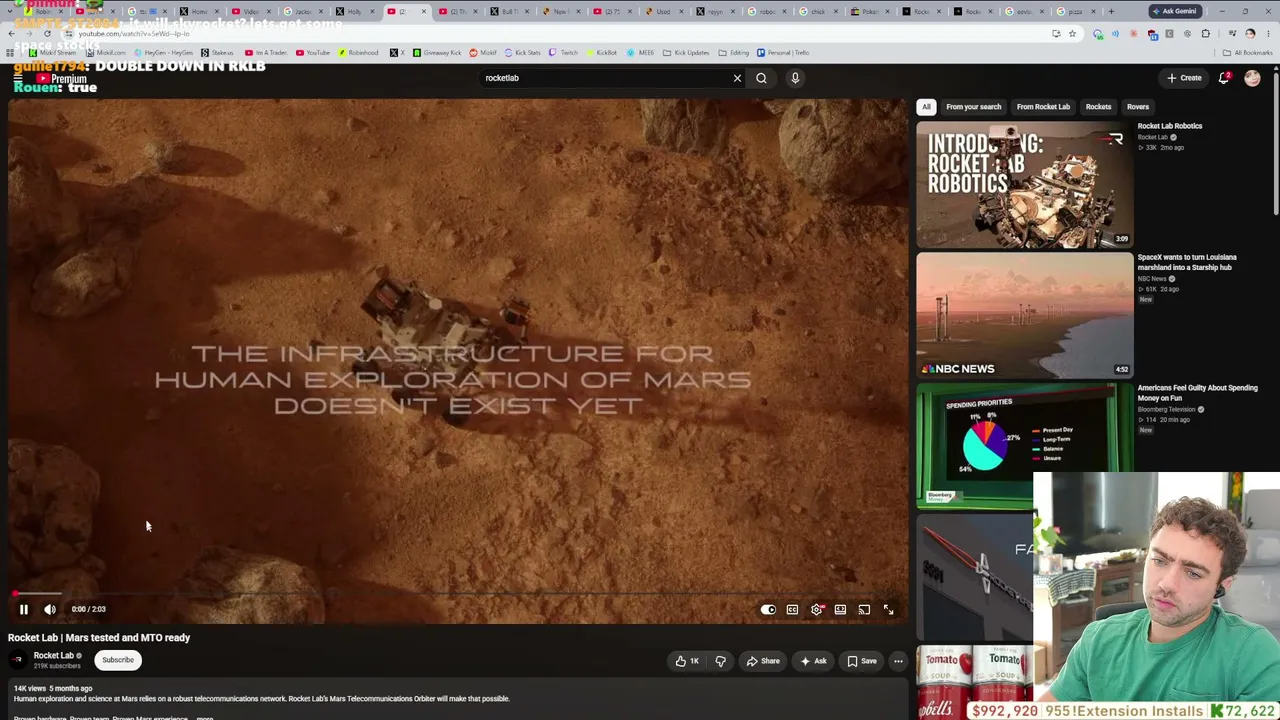Turn on closed captions in player
The width and height of the screenshot is (1280, 720).
[792, 609]
